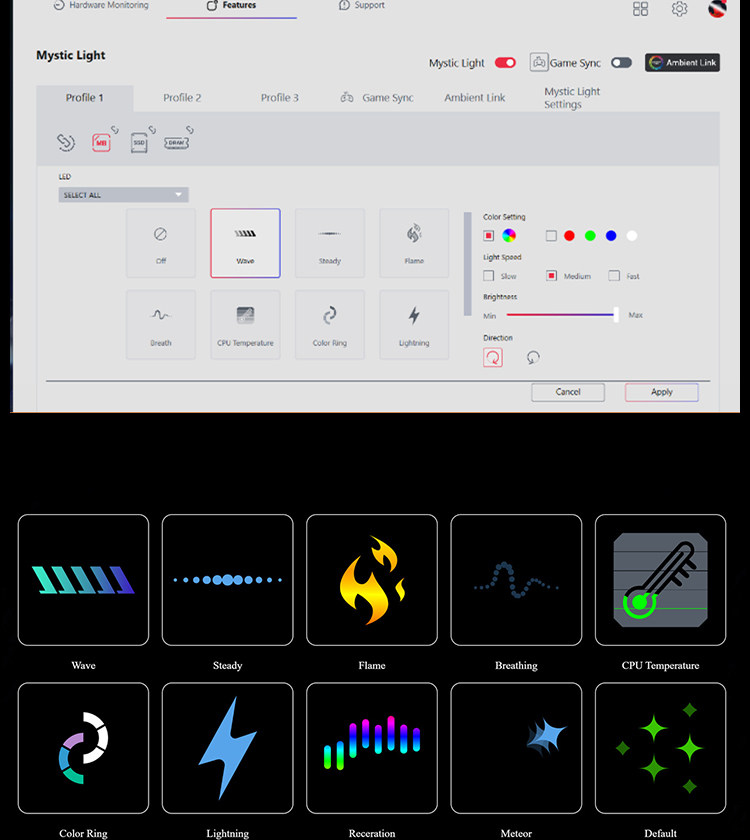Choose the CPU Temperature effect tile

click(245, 325)
